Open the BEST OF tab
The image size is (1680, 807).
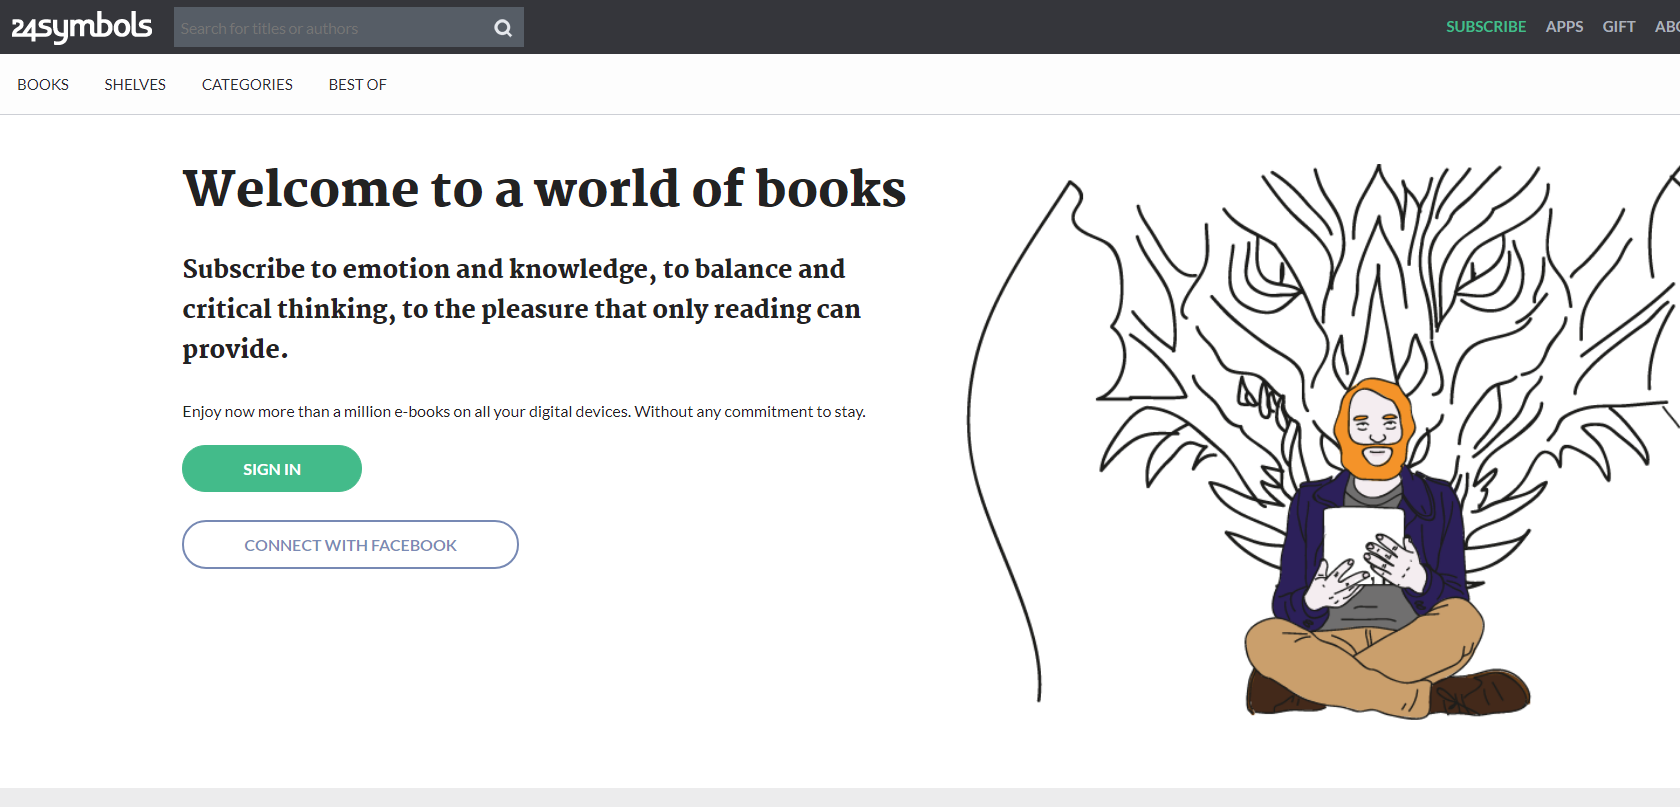point(357,85)
